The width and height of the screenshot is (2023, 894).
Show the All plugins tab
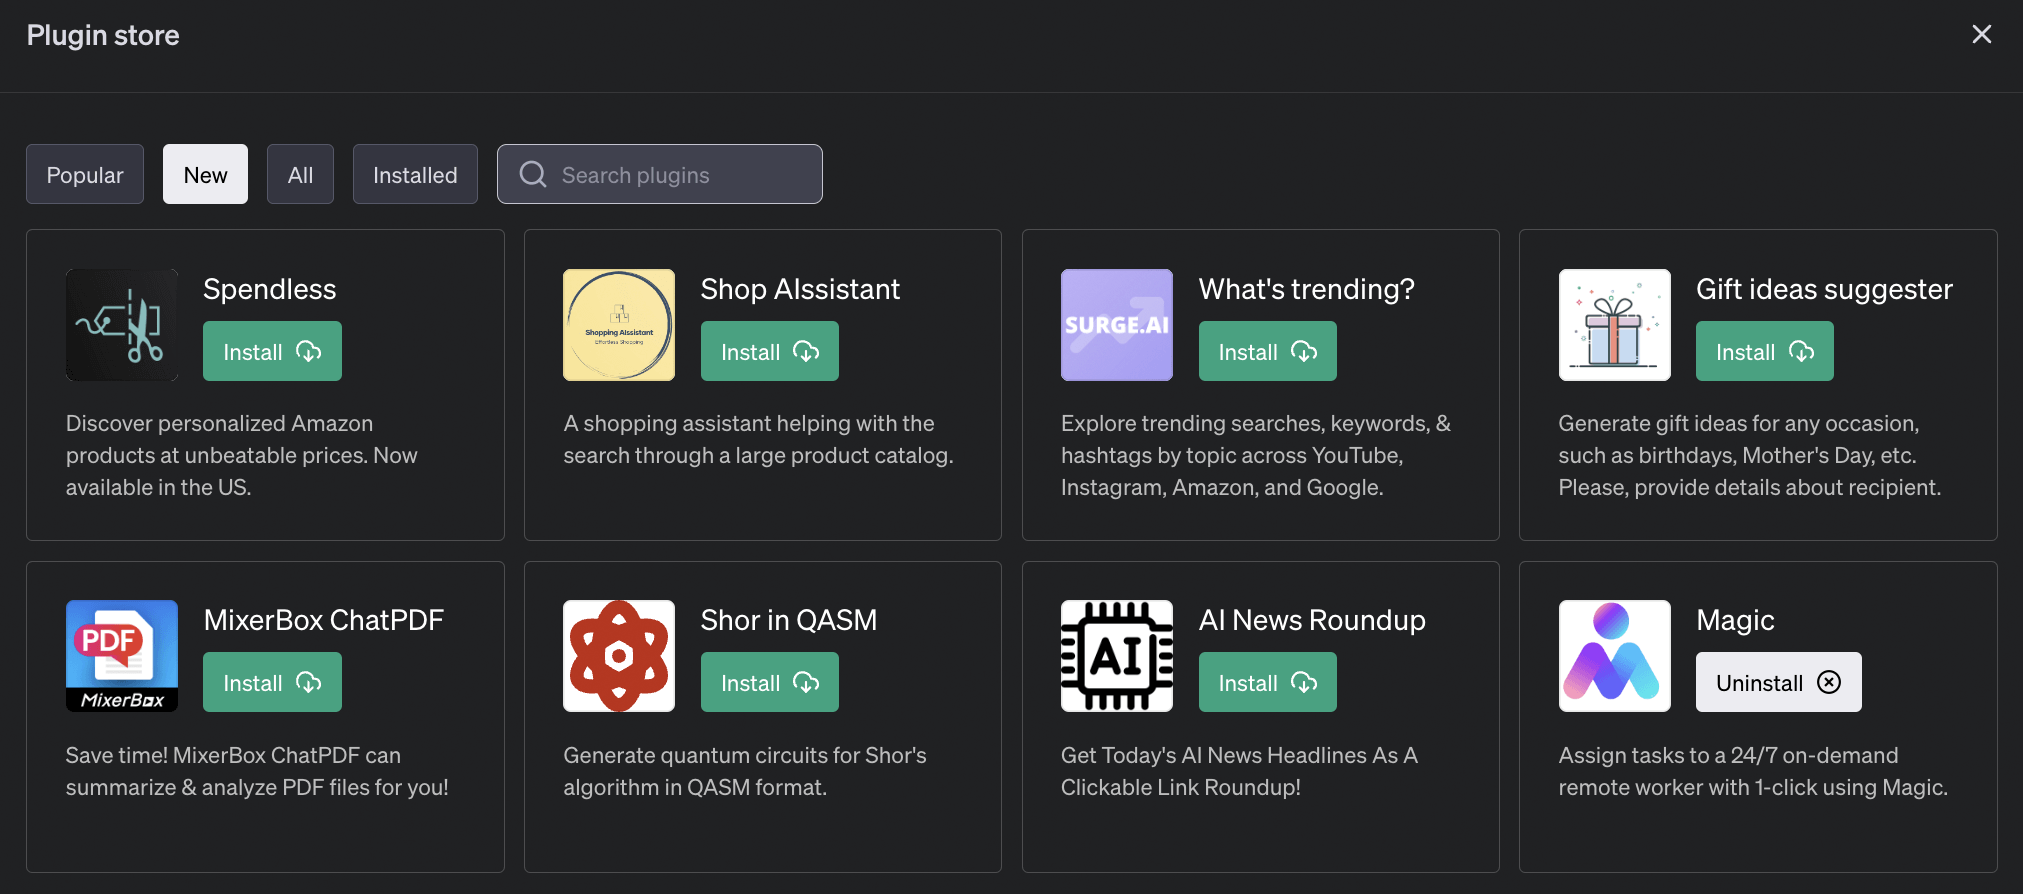point(300,174)
